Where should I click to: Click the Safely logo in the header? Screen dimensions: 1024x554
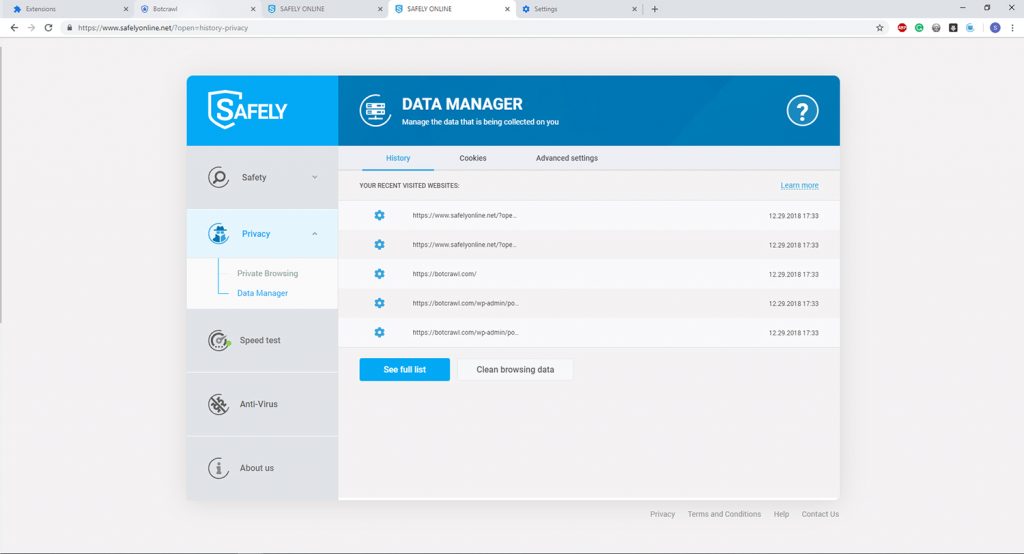pyautogui.click(x=247, y=110)
